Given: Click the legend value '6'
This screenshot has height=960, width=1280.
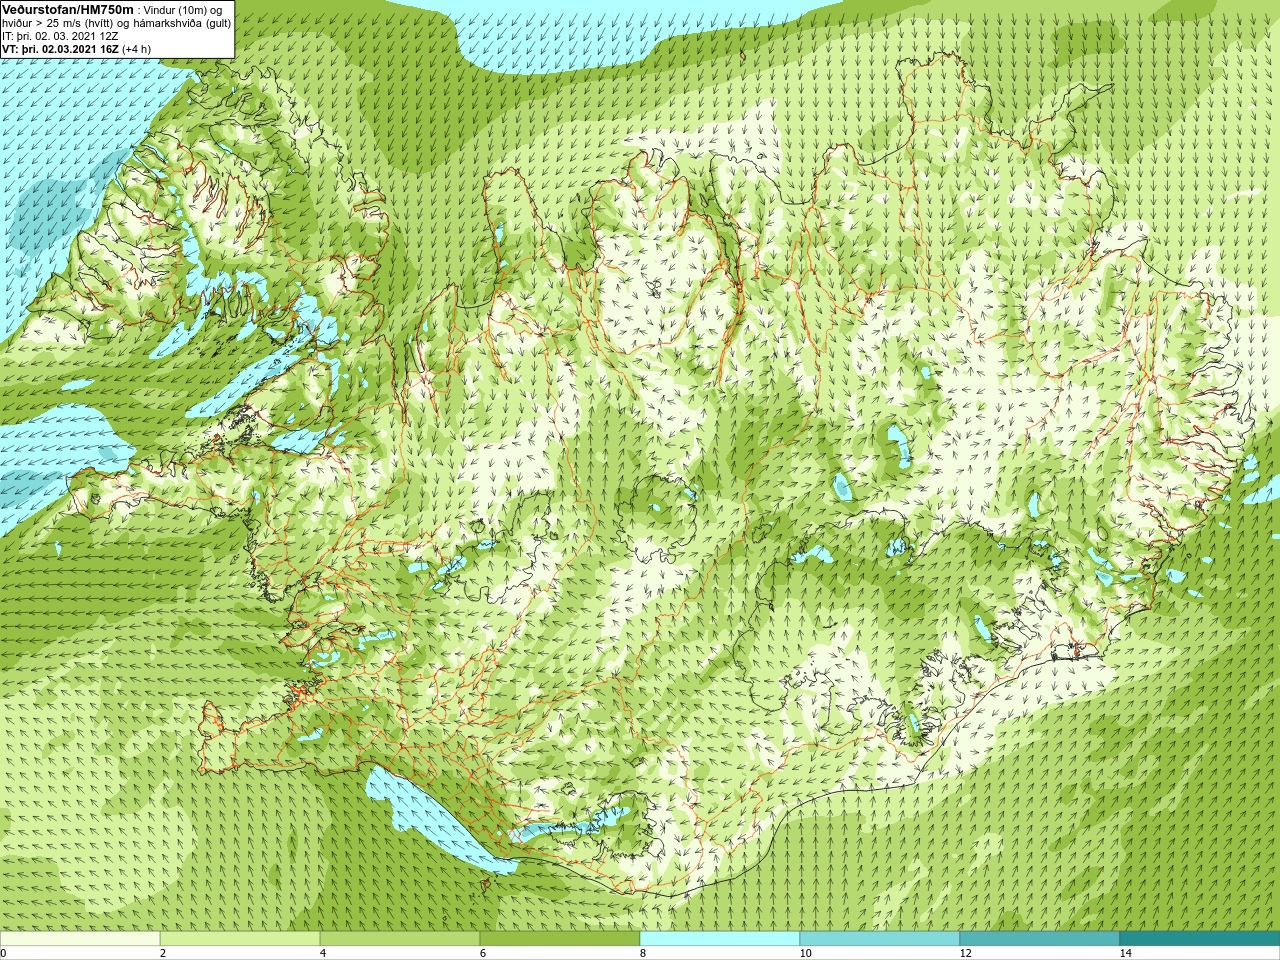Looking at the screenshot, I should pos(483,953).
